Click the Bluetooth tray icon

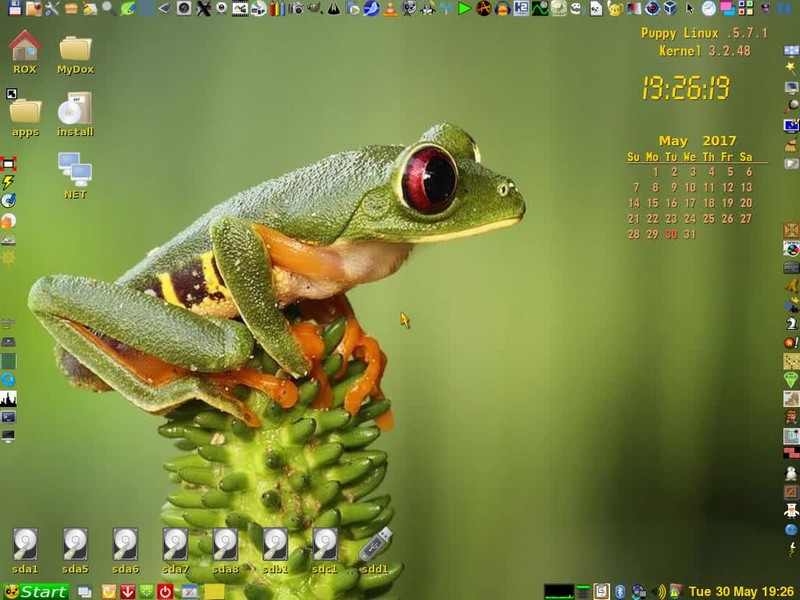point(619,591)
